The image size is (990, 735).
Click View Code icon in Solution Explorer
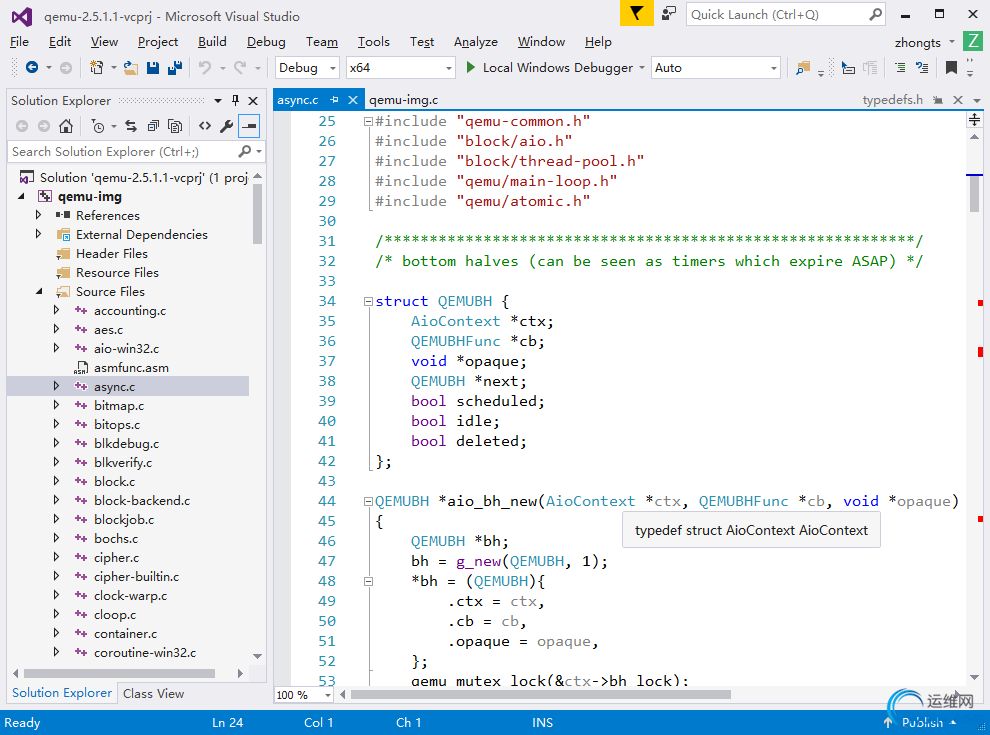click(204, 126)
